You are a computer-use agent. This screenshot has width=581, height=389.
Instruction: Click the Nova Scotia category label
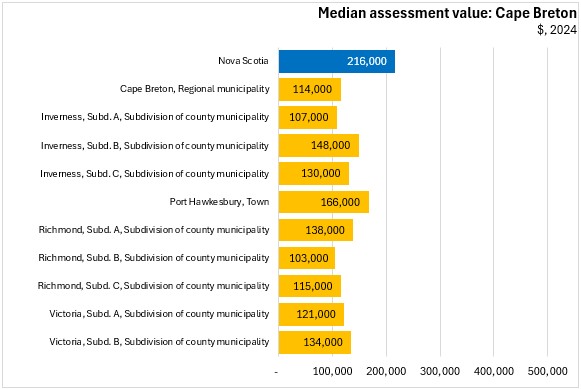point(243,61)
